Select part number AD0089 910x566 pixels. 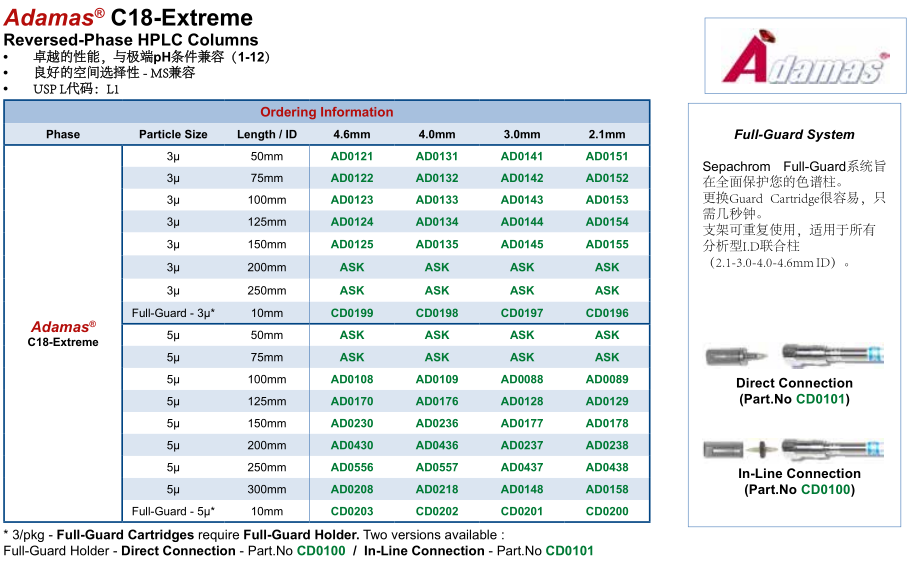coord(607,379)
